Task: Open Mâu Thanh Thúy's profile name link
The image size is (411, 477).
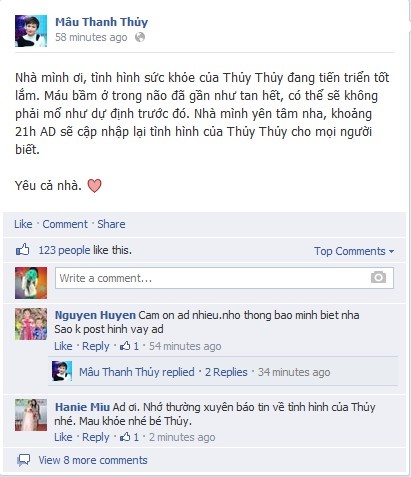Action: click(x=101, y=22)
